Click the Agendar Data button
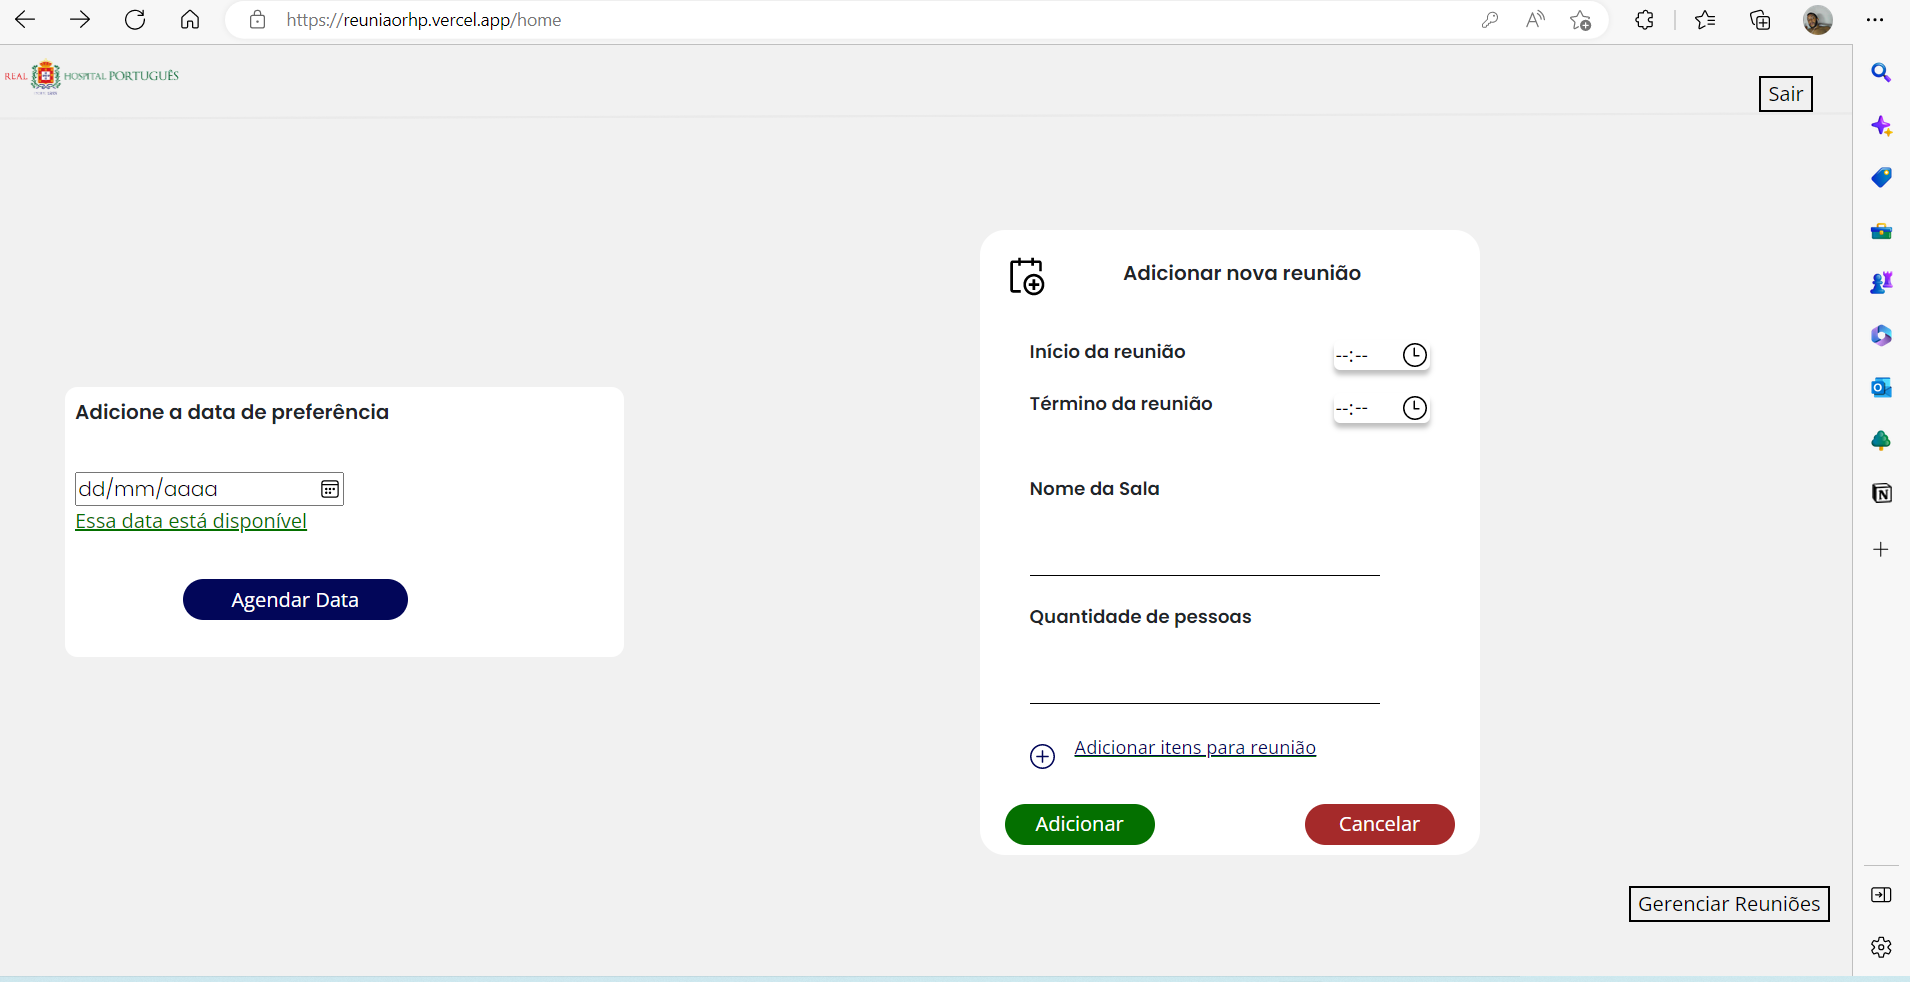The height and width of the screenshot is (982, 1910). 295,600
